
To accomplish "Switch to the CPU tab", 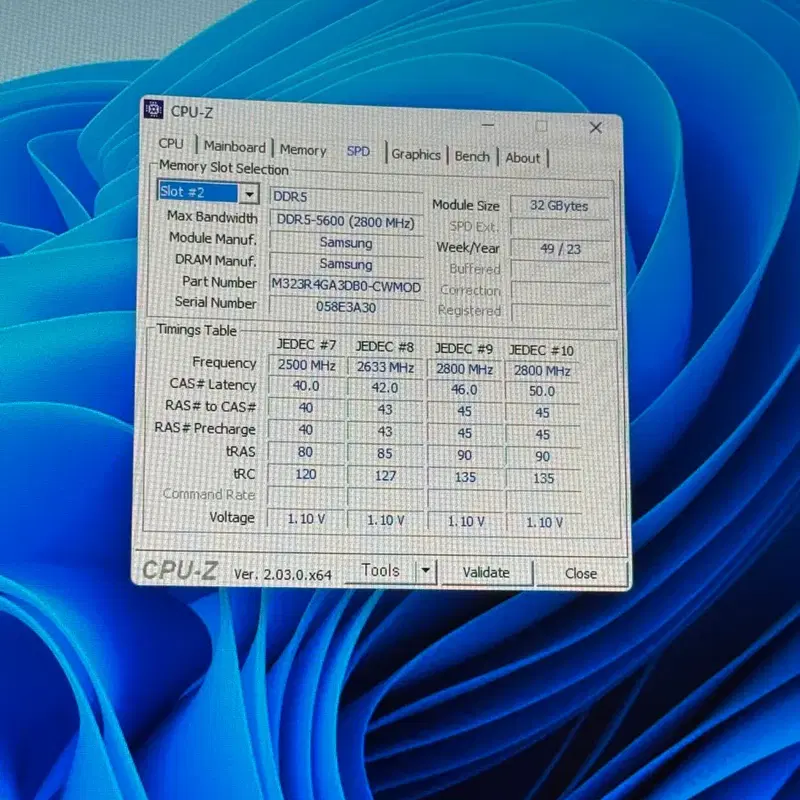I will (x=171, y=144).
